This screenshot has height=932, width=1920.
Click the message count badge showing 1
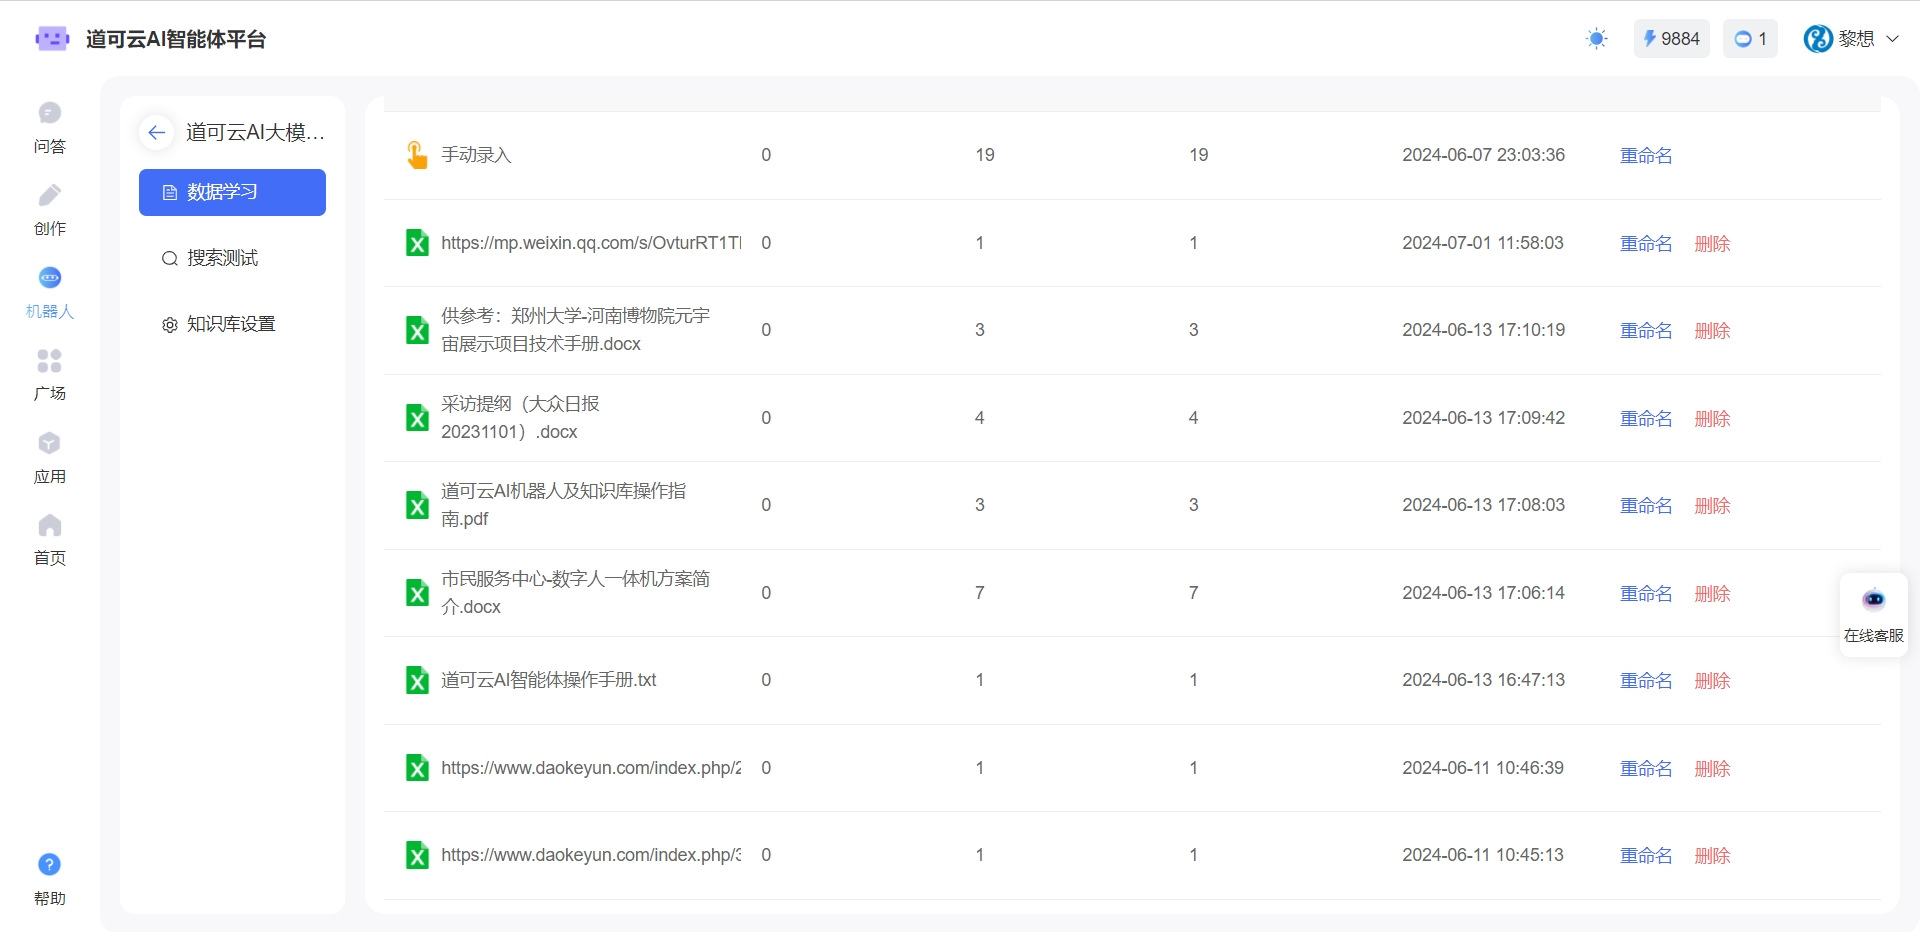pos(1750,39)
